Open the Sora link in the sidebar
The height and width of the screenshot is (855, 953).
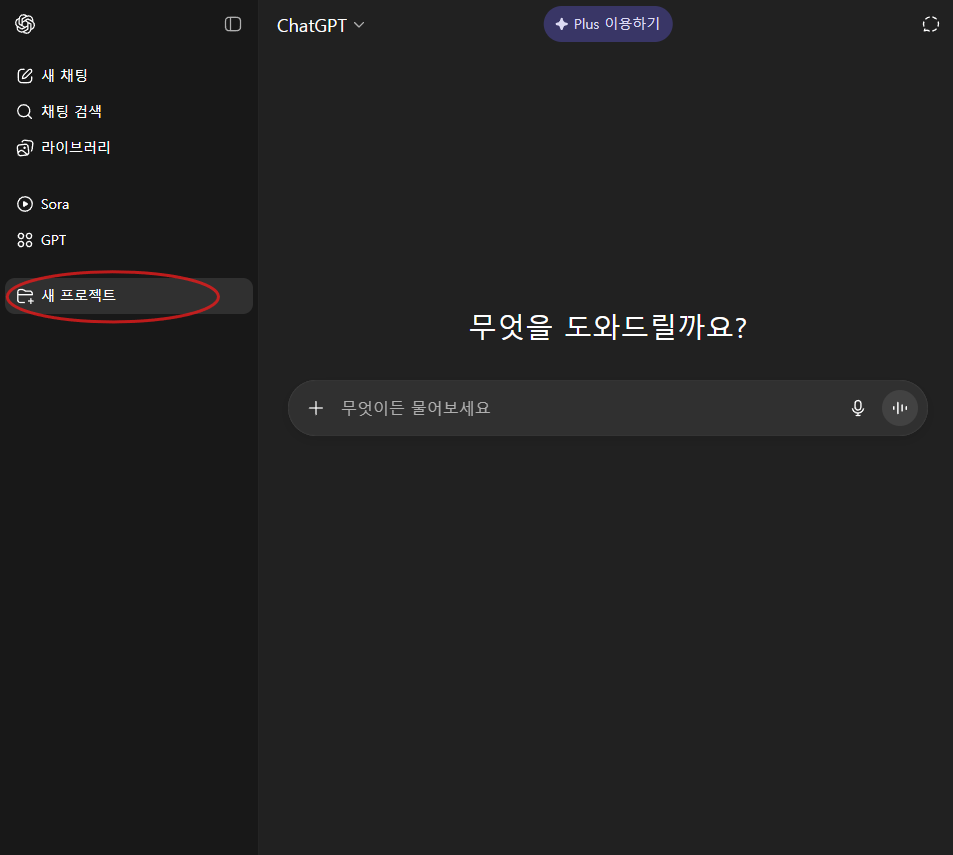(x=55, y=204)
